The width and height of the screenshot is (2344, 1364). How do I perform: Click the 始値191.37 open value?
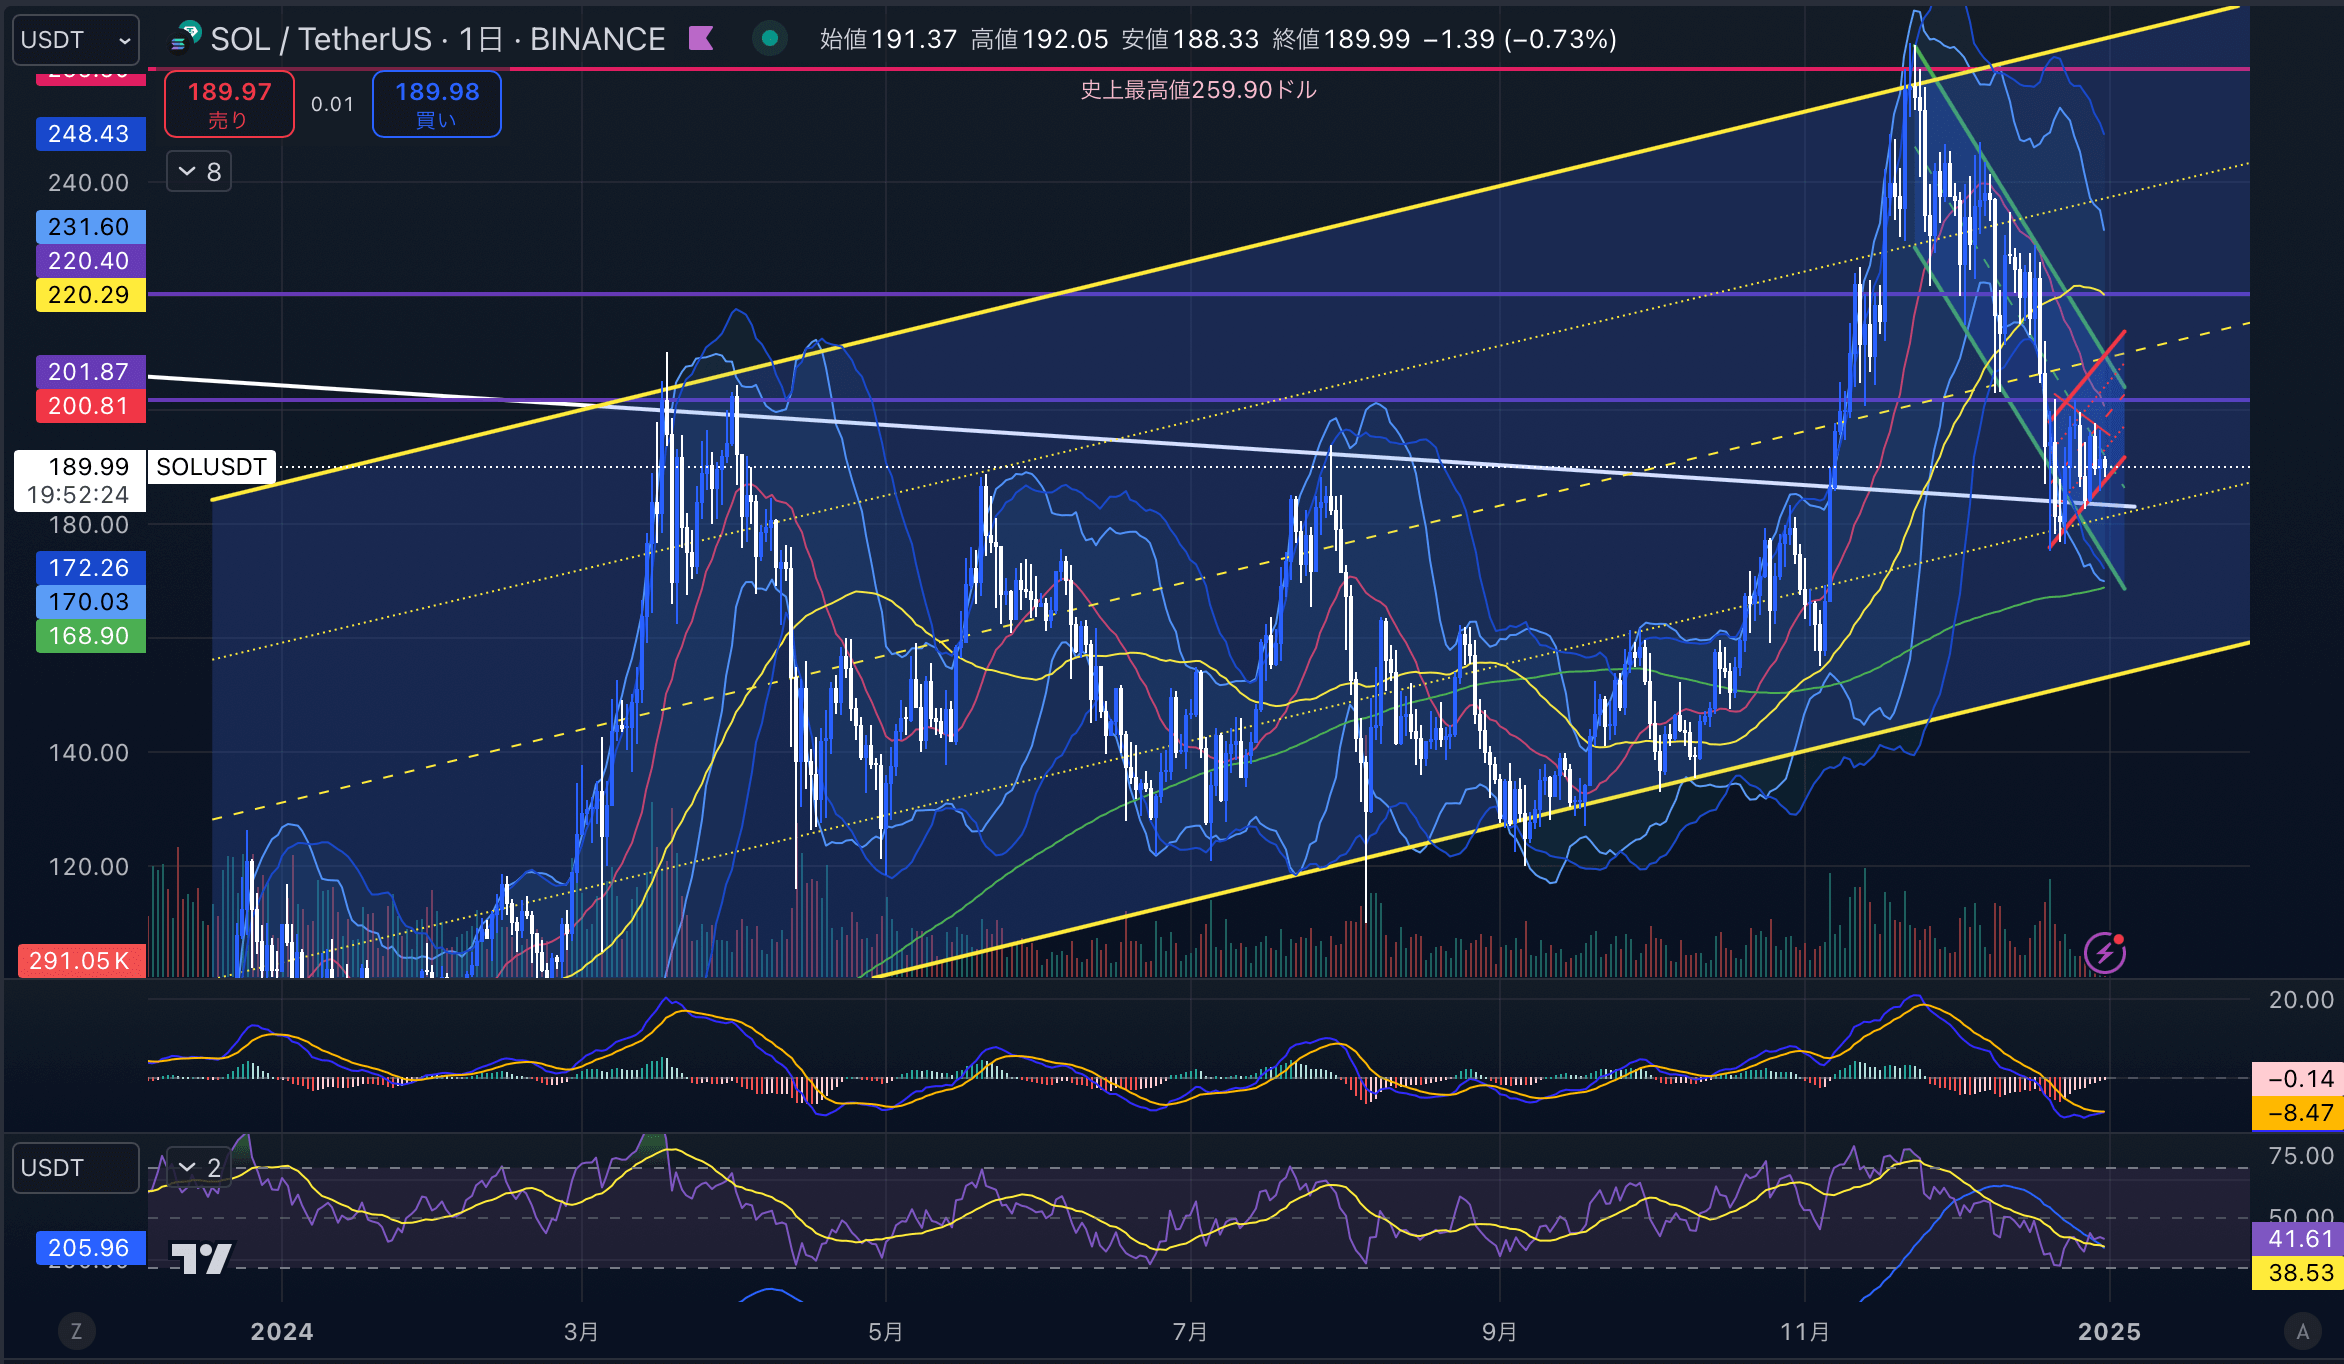pyautogui.click(x=888, y=39)
